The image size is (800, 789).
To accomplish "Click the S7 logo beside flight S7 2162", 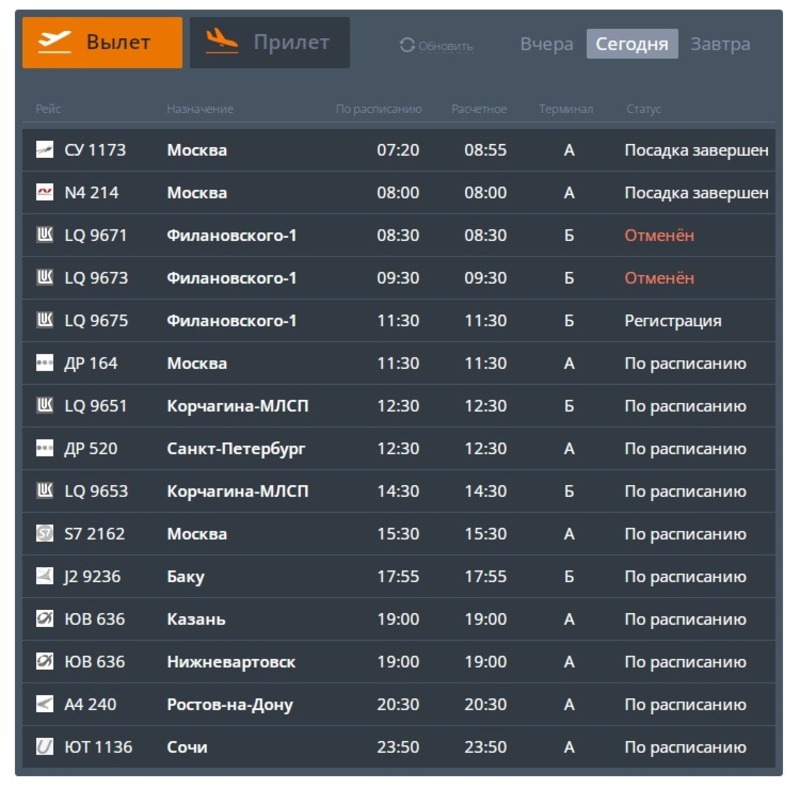I will [x=44, y=534].
